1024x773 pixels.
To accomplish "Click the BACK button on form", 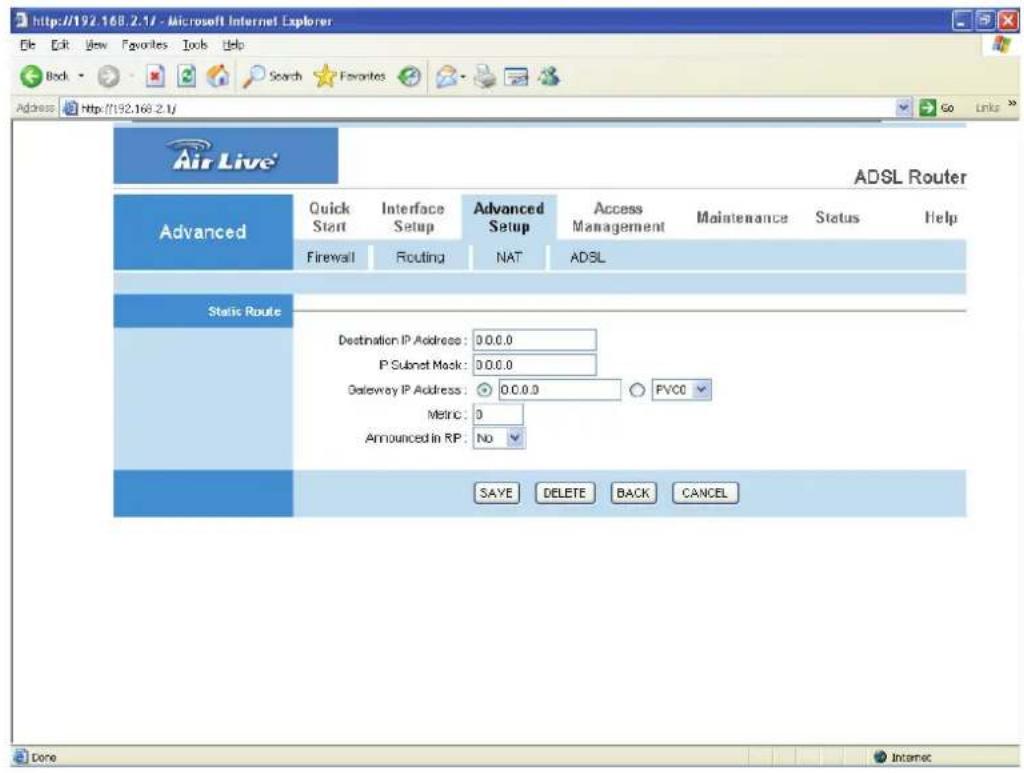I will pyautogui.click(x=633, y=493).
